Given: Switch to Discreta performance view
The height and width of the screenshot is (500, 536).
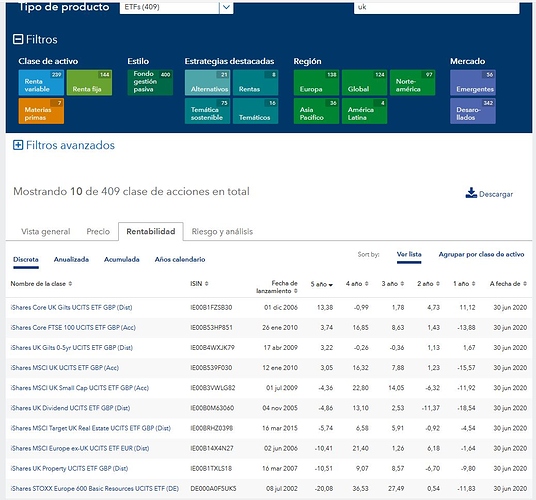Looking at the screenshot, I should (x=26, y=259).
